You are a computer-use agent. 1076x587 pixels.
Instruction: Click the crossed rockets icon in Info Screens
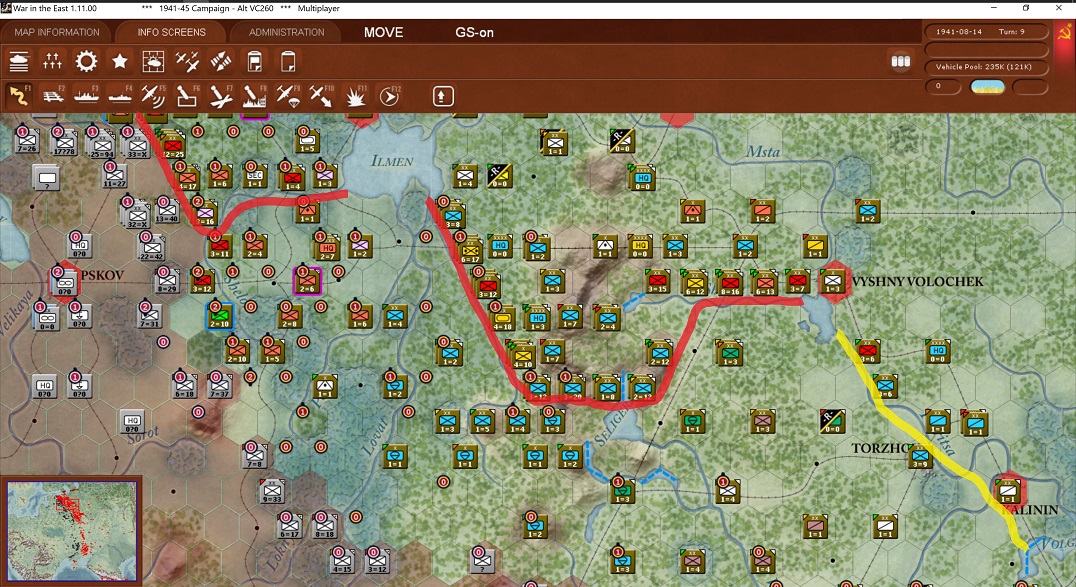tap(220, 62)
